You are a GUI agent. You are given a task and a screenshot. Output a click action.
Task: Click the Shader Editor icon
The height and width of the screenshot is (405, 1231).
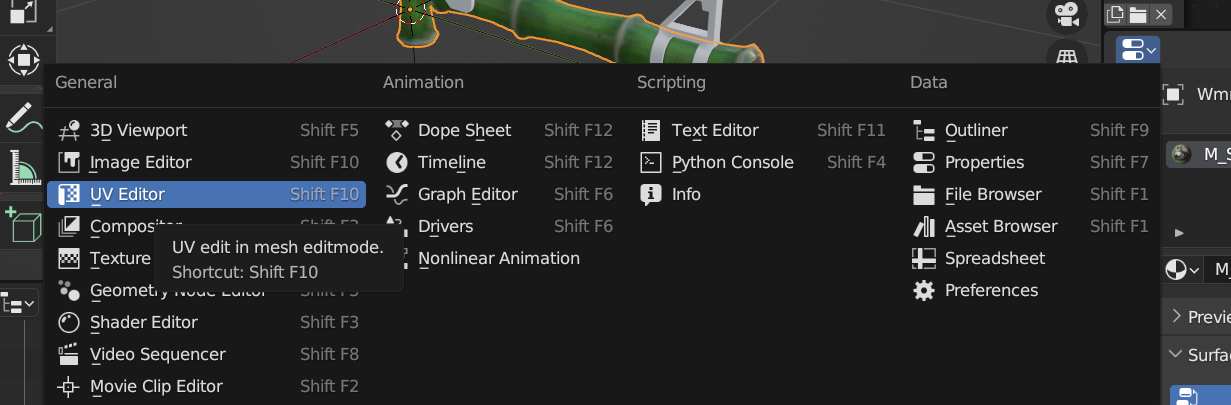[x=69, y=322]
